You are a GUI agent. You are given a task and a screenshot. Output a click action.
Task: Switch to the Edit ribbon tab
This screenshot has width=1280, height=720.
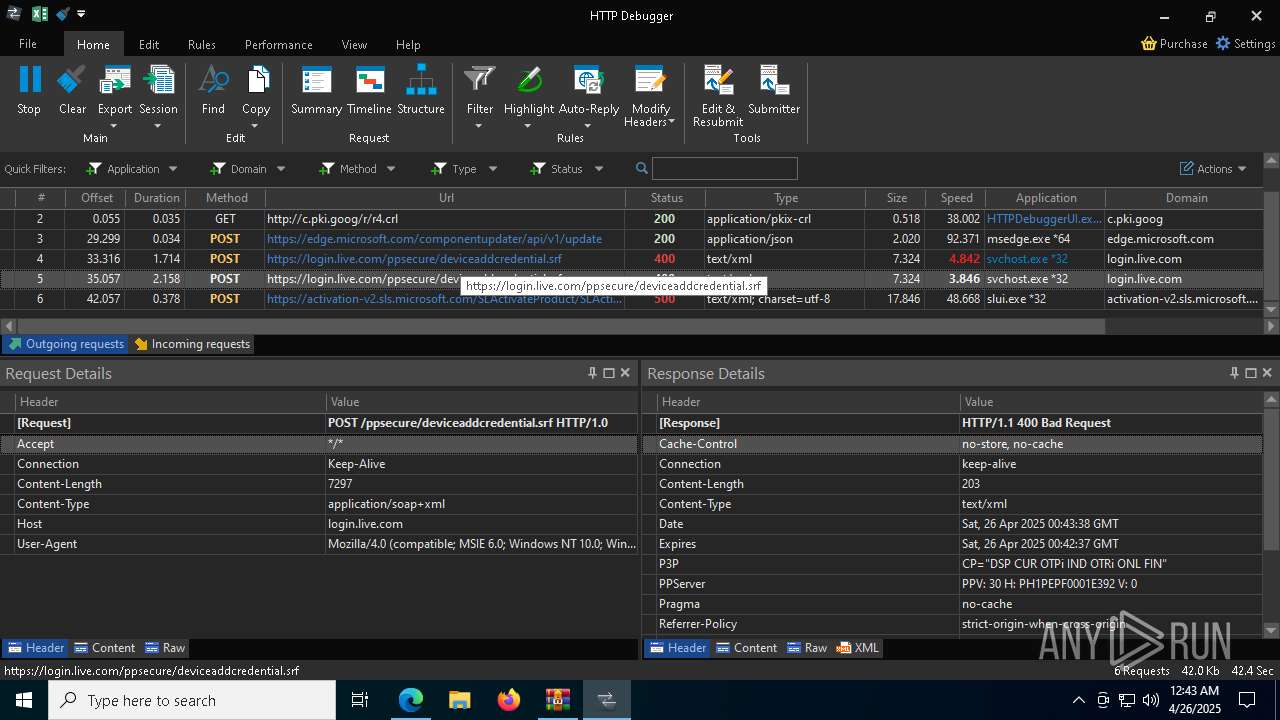point(149,44)
